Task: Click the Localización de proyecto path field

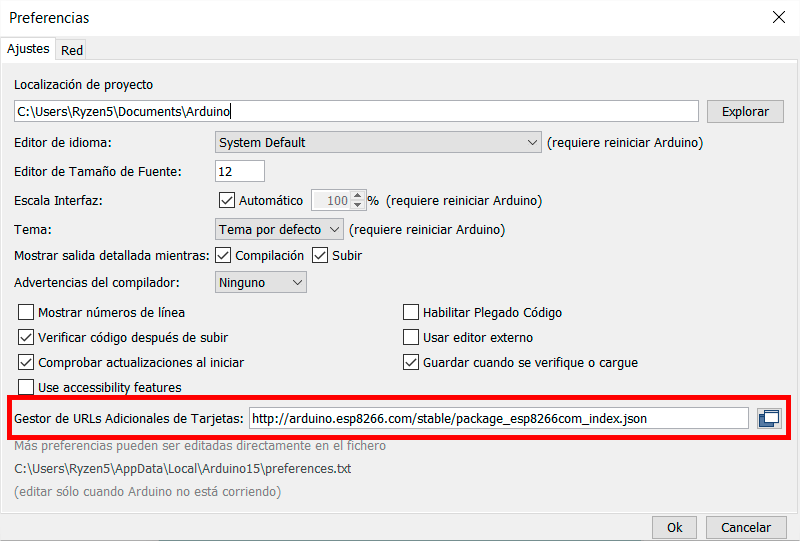Action: coord(355,111)
